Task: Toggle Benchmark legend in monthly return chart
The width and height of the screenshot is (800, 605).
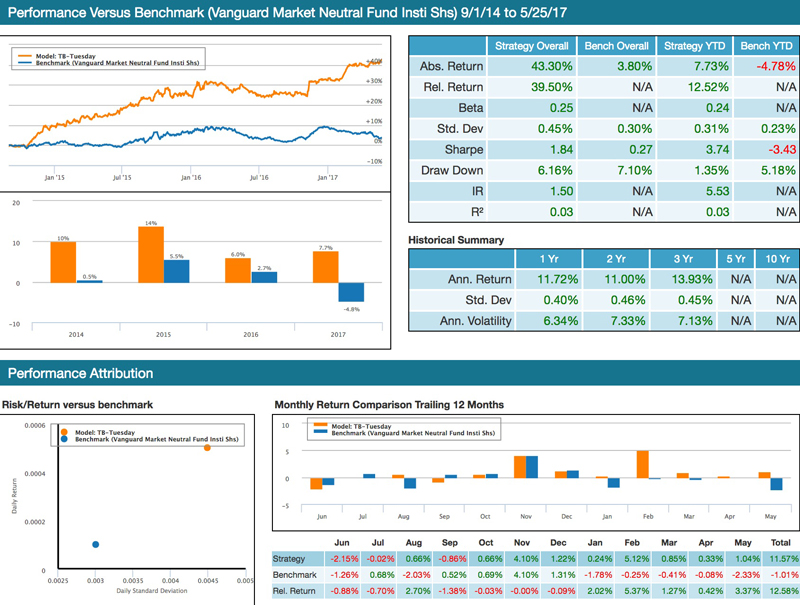Action: (x=410, y=434)
